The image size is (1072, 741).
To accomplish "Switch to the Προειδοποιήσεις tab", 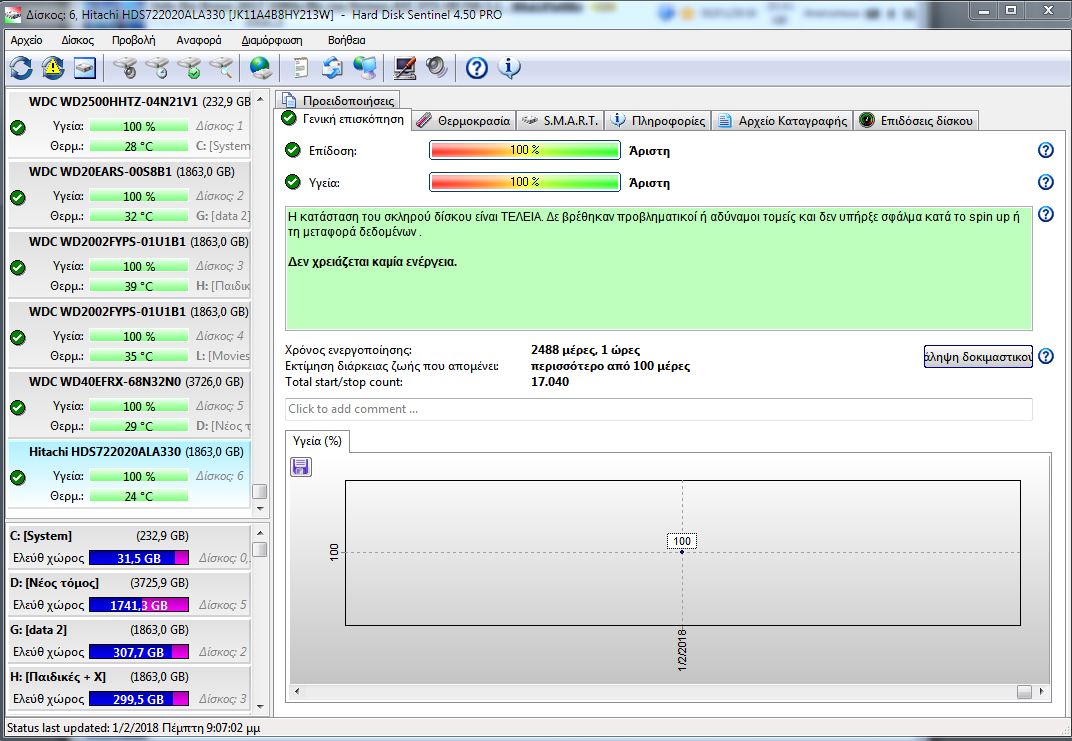I will [x=338, y=100].
